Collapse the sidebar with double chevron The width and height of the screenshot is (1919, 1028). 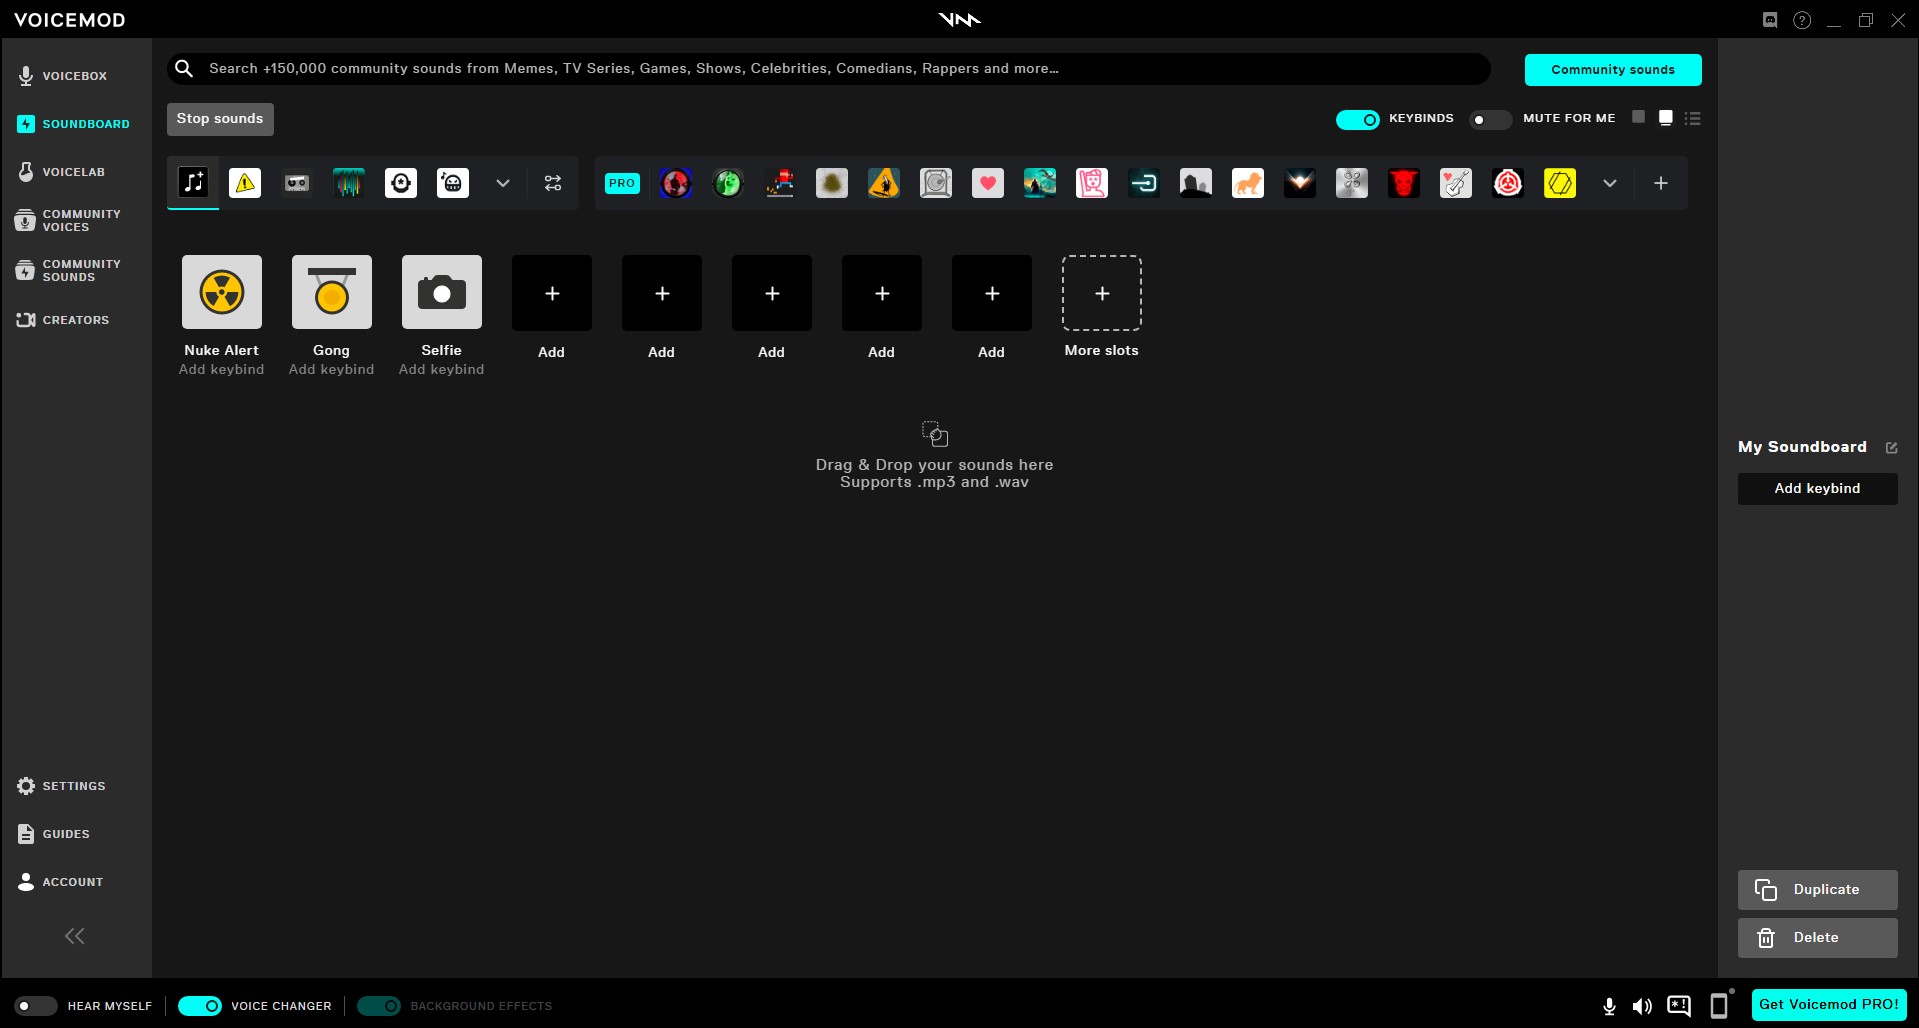point(75,936)
